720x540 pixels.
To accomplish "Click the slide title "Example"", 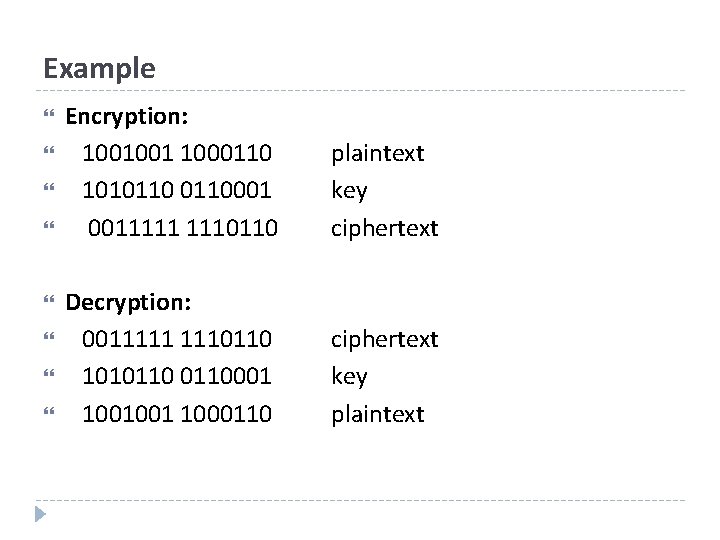I will pos(99,68).
